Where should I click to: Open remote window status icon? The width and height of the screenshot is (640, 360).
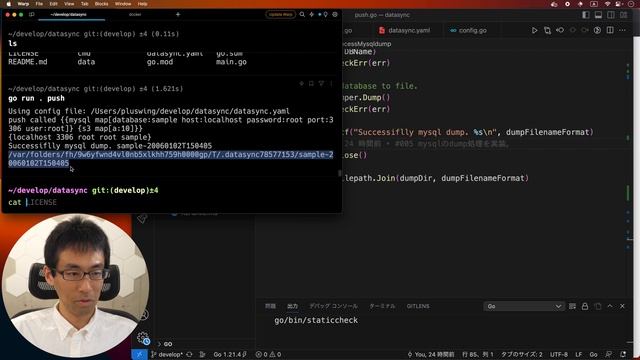[x=139, y=355]
